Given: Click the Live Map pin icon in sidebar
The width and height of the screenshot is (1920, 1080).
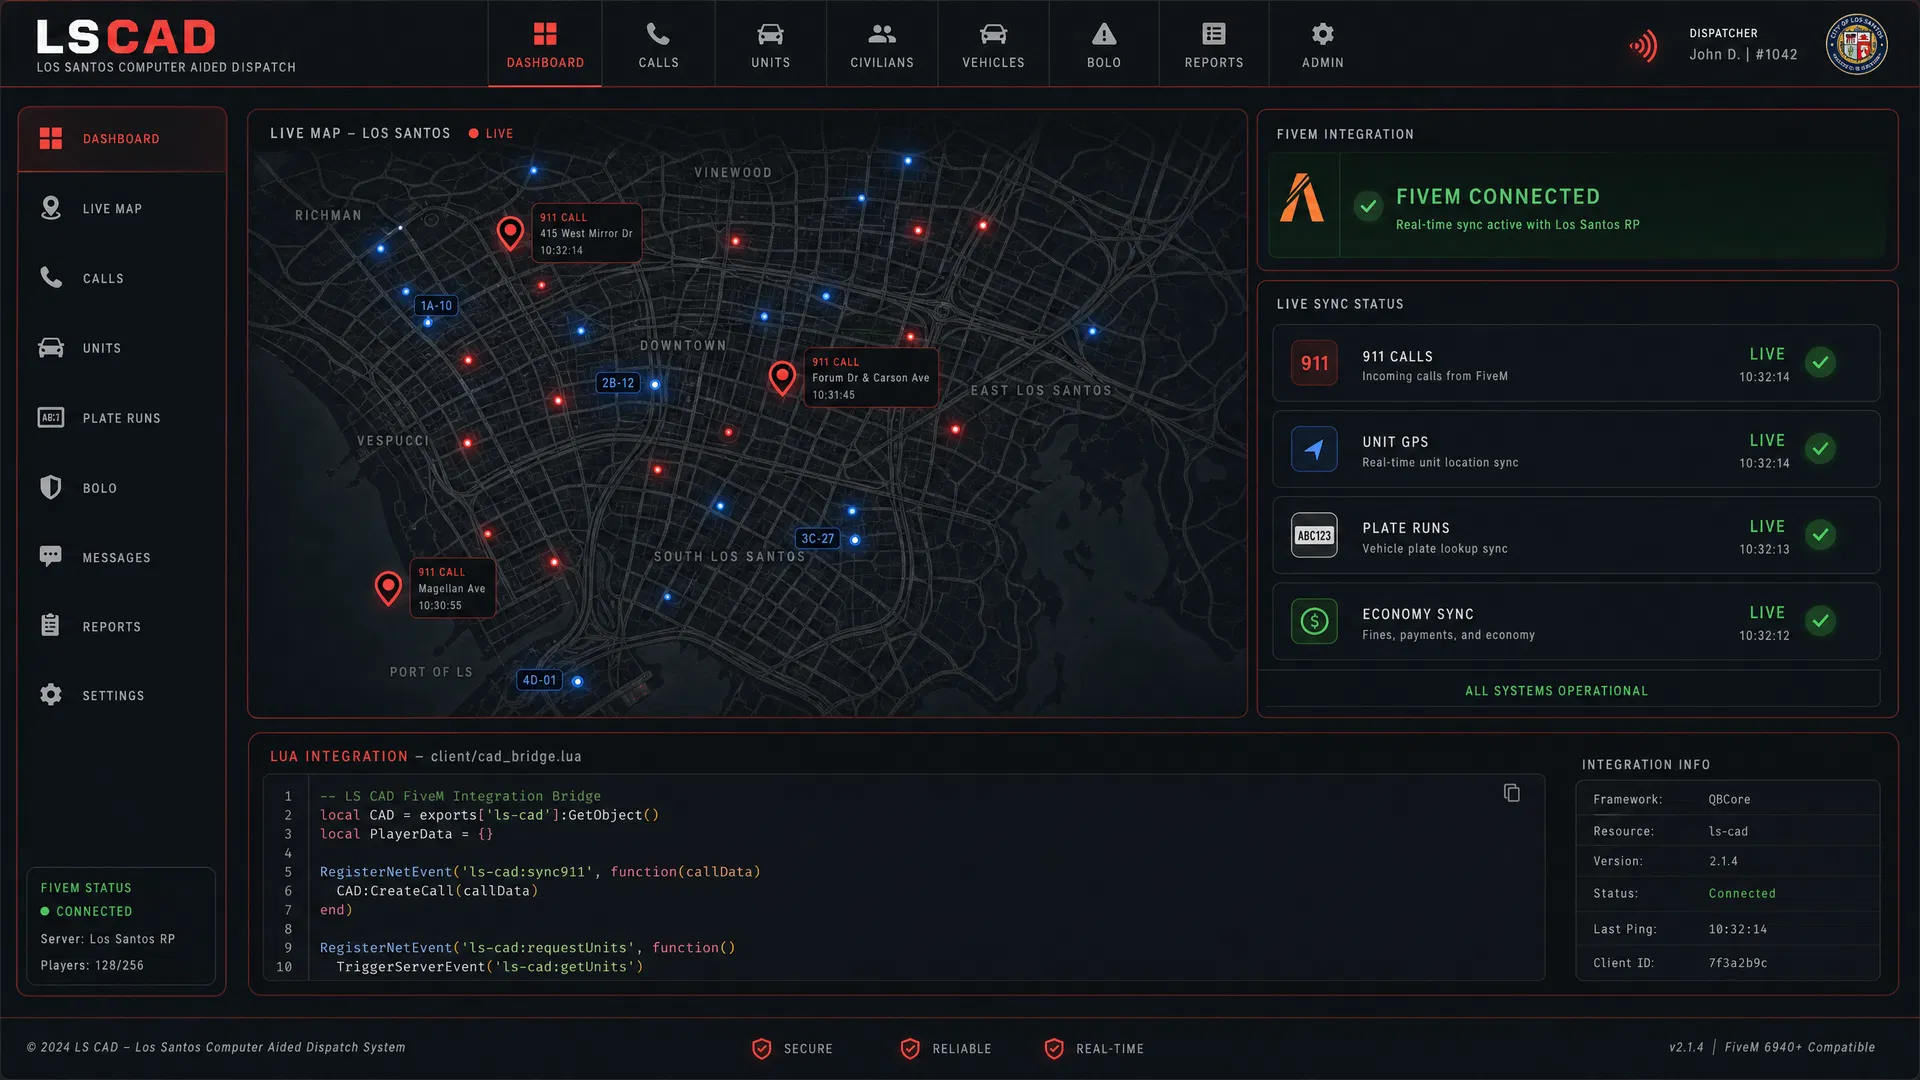Looking at the screenshot, I should click(x=51, y=208).
